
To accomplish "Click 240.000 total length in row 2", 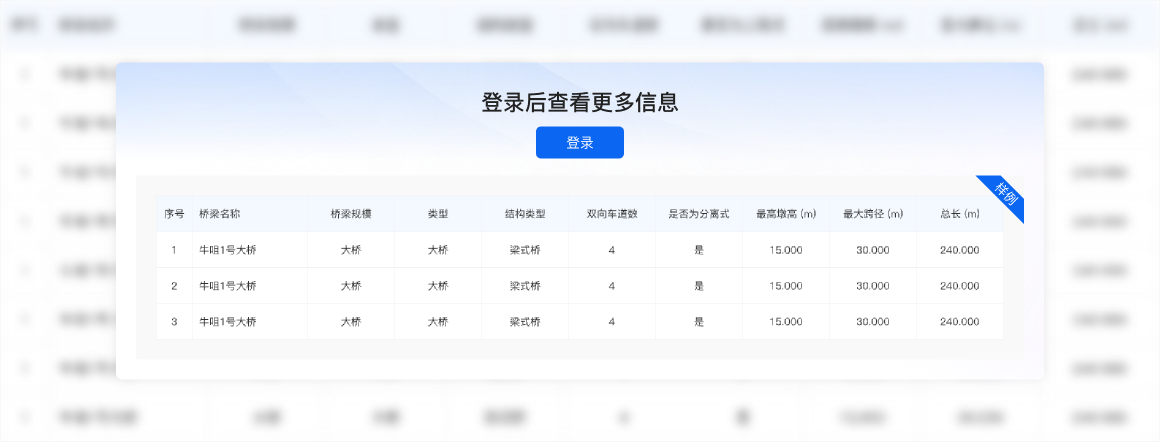I will pos(960,286).
